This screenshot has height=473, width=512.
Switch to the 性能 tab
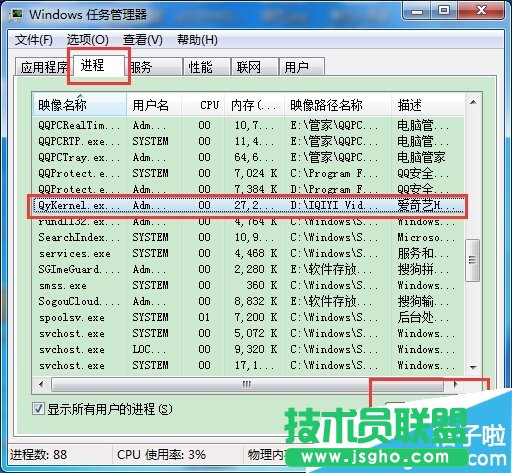(x=207, y=67)
